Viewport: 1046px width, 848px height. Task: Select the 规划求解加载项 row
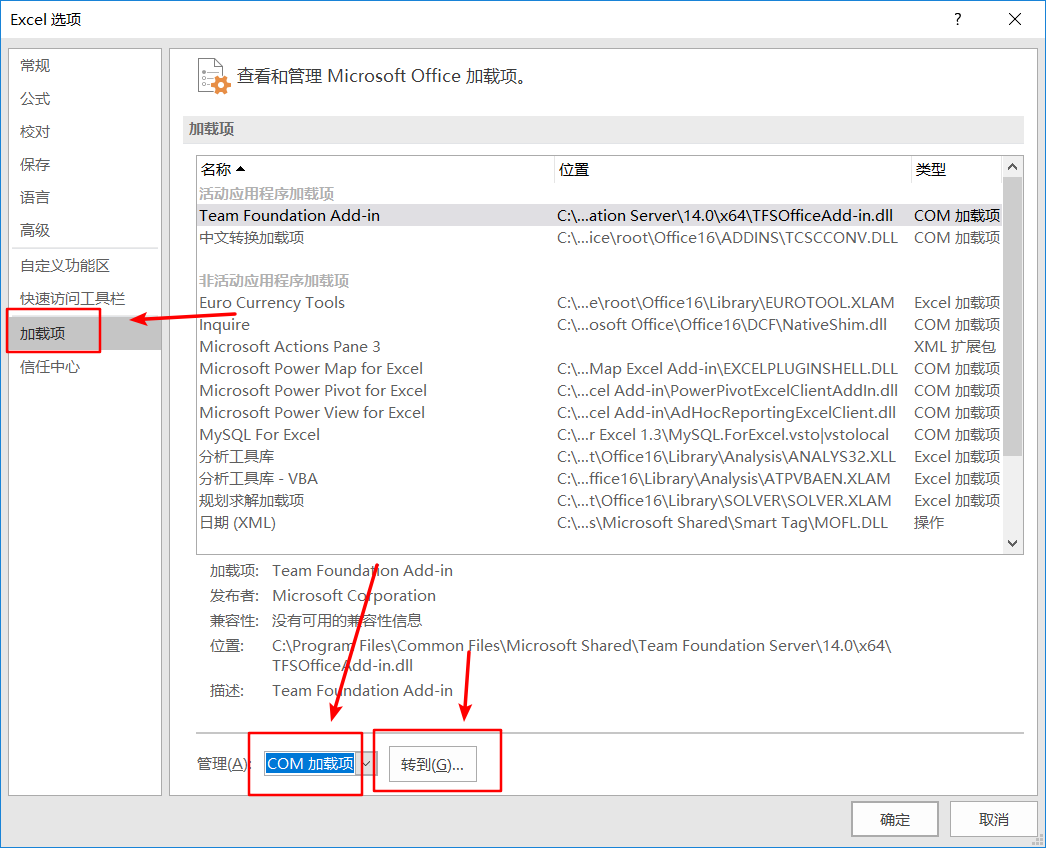point(599,501)
